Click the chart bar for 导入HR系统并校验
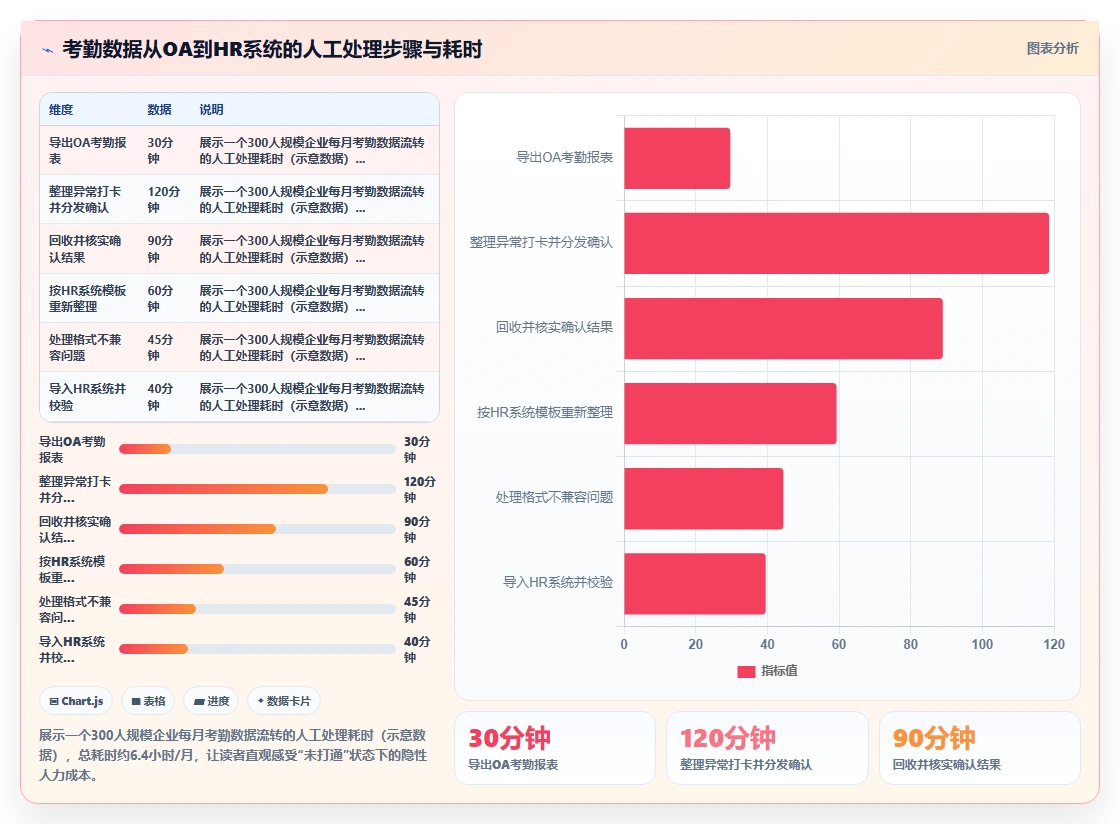This screenshot has width=1120, height=824. point(695,583)
